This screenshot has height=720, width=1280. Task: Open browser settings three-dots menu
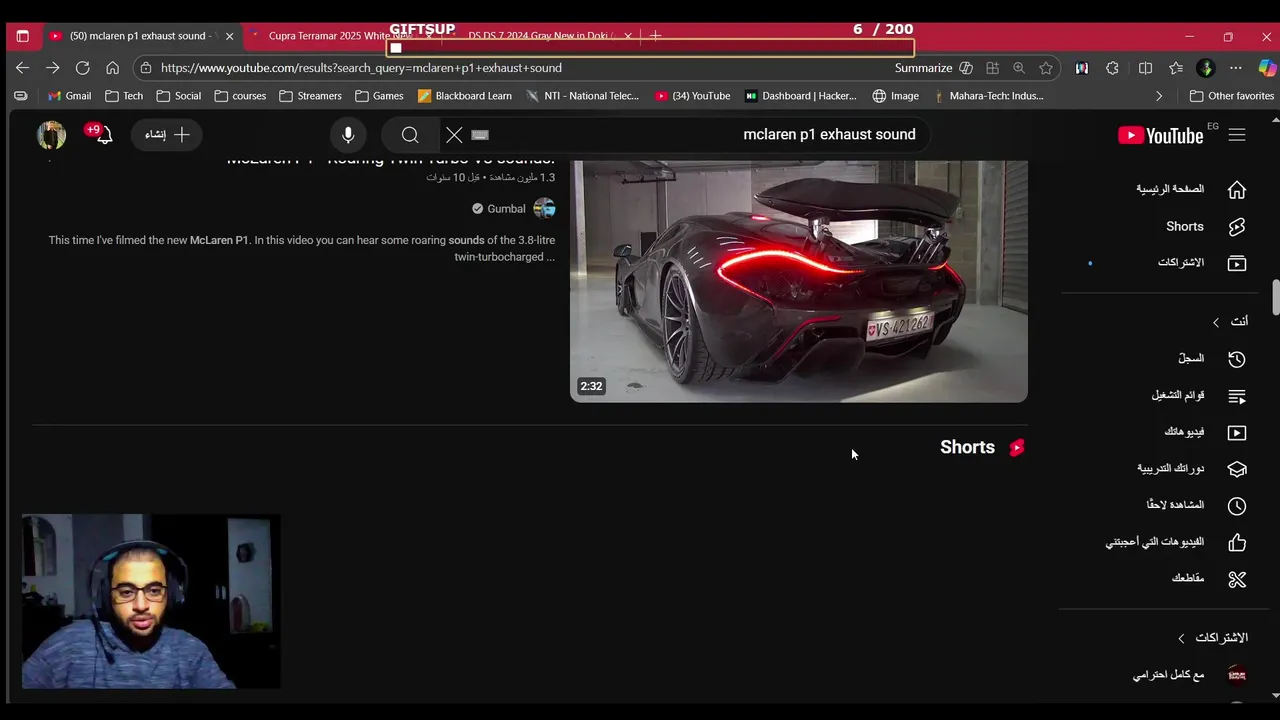coord(1236,68)
